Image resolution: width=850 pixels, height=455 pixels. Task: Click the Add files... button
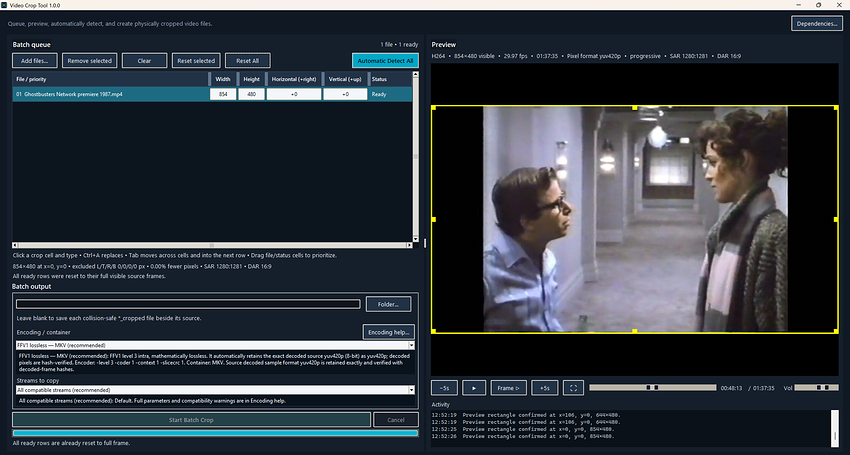pos(34,61)
